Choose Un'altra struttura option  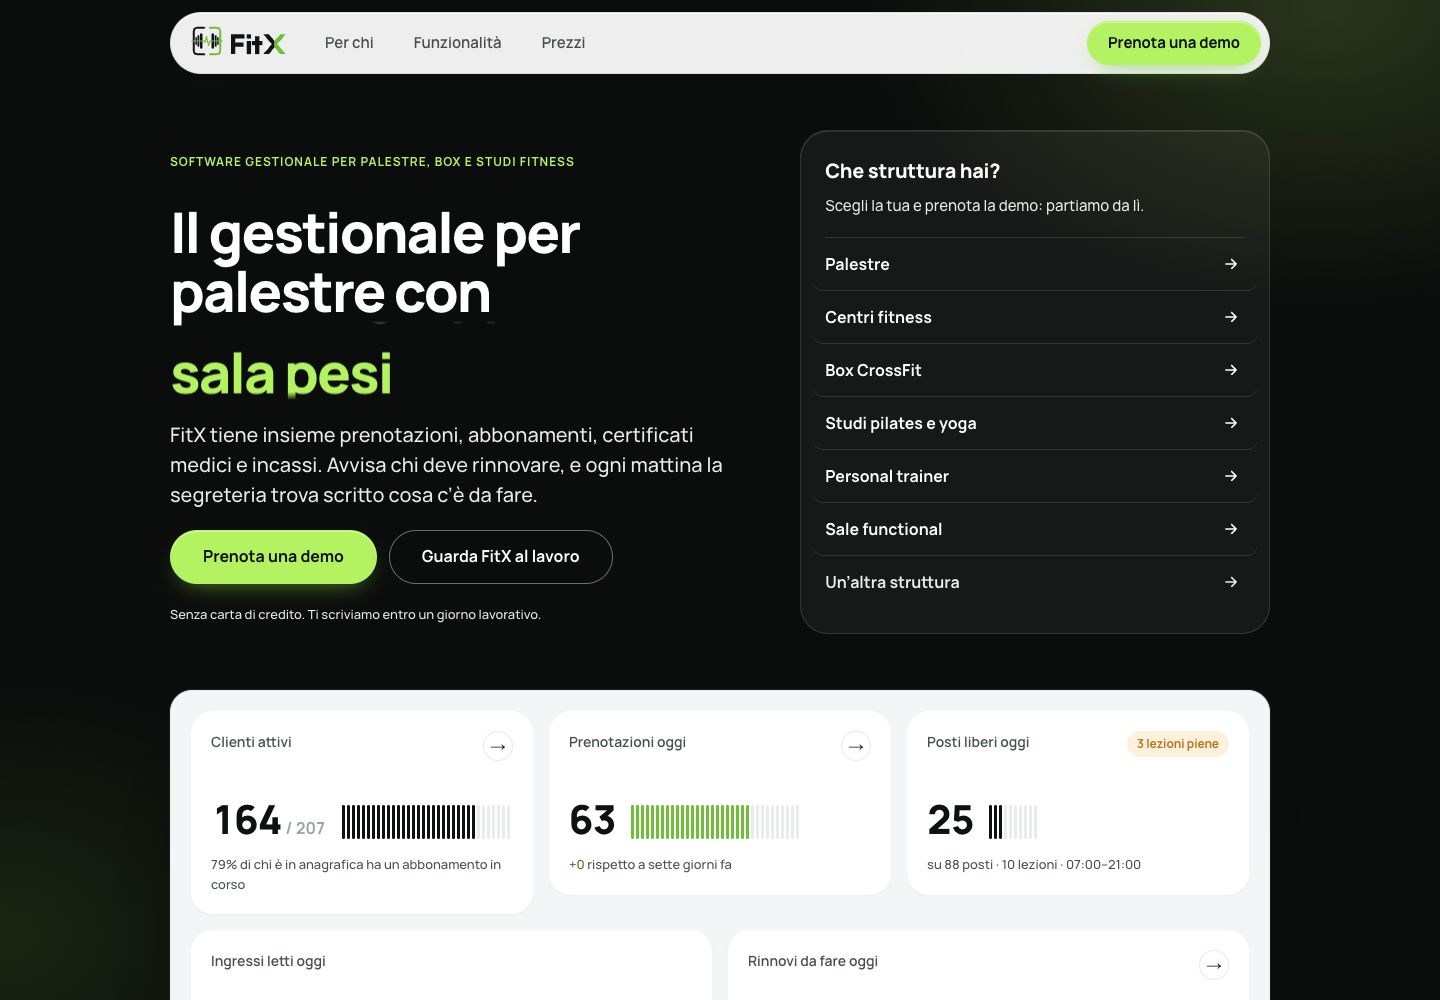coord(1035,582)
